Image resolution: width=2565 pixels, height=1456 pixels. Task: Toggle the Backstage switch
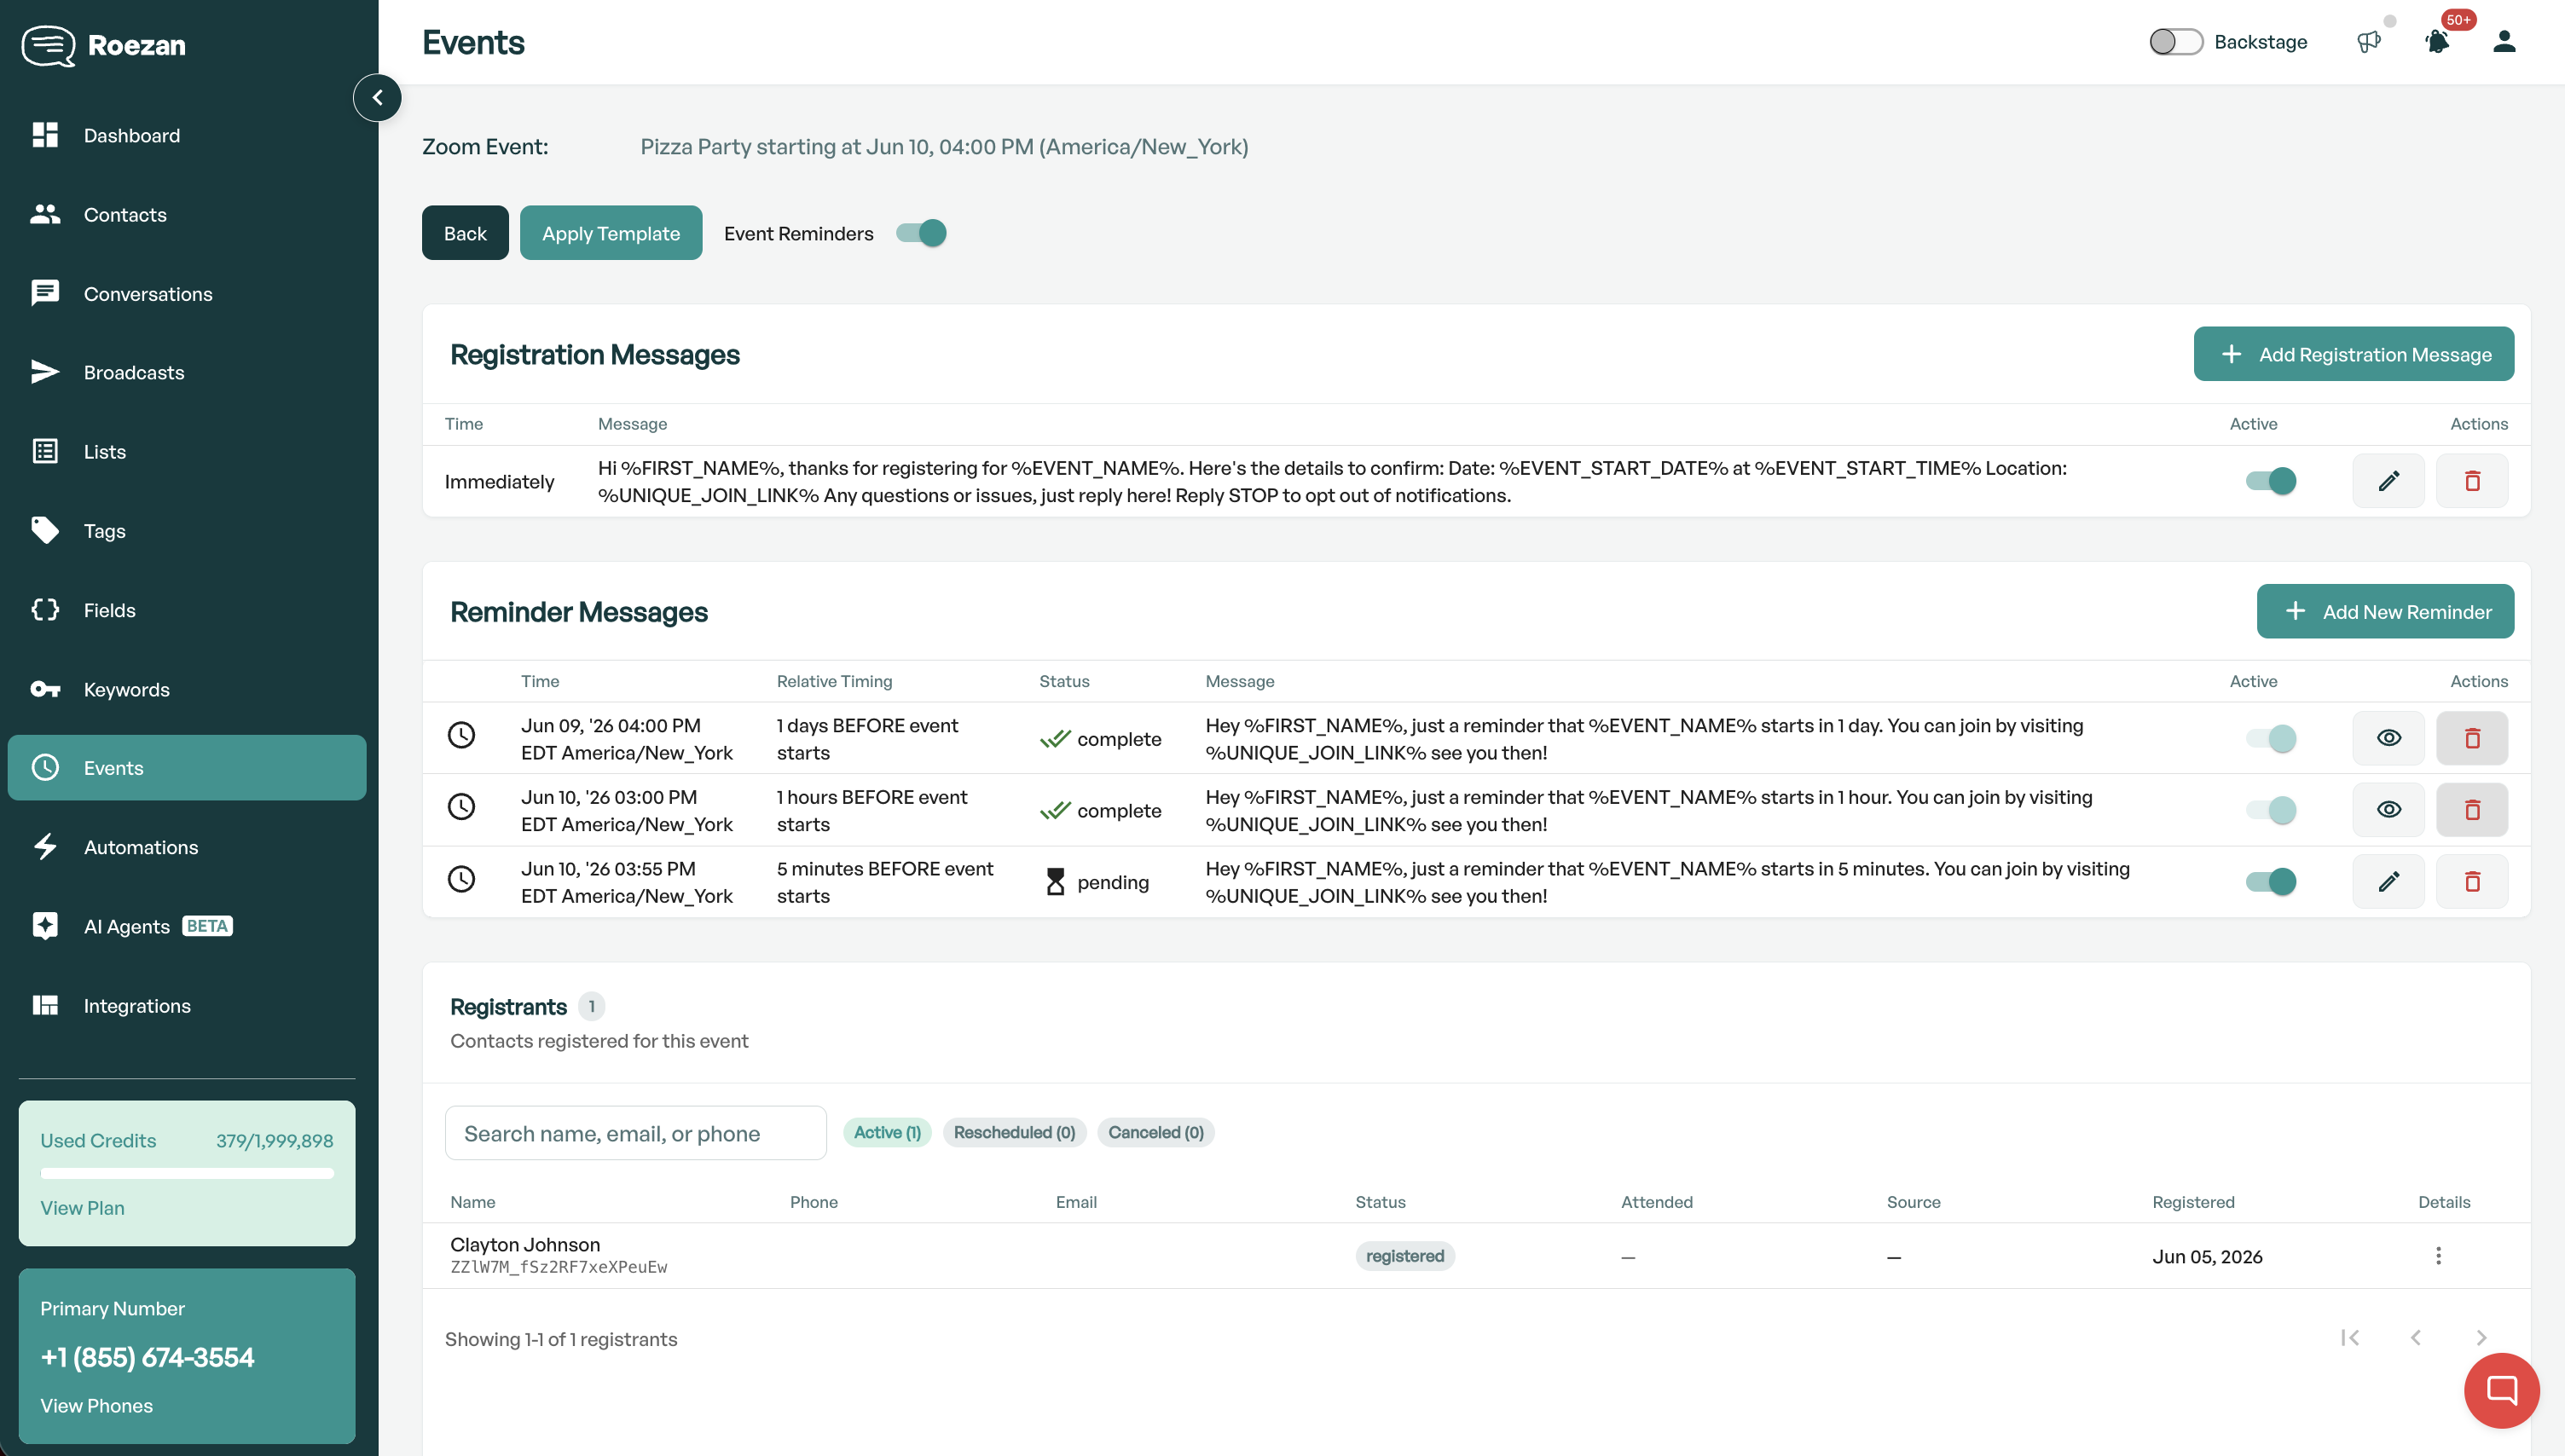(2176, 42)
